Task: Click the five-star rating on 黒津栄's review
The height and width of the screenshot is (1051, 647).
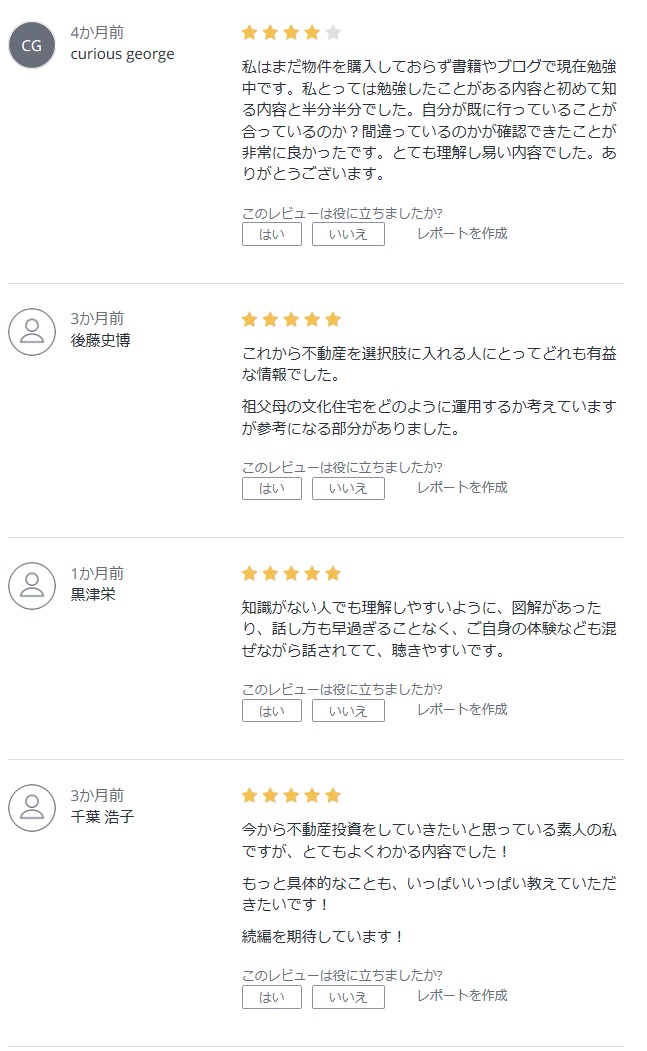Action: [x=292, y=573]
